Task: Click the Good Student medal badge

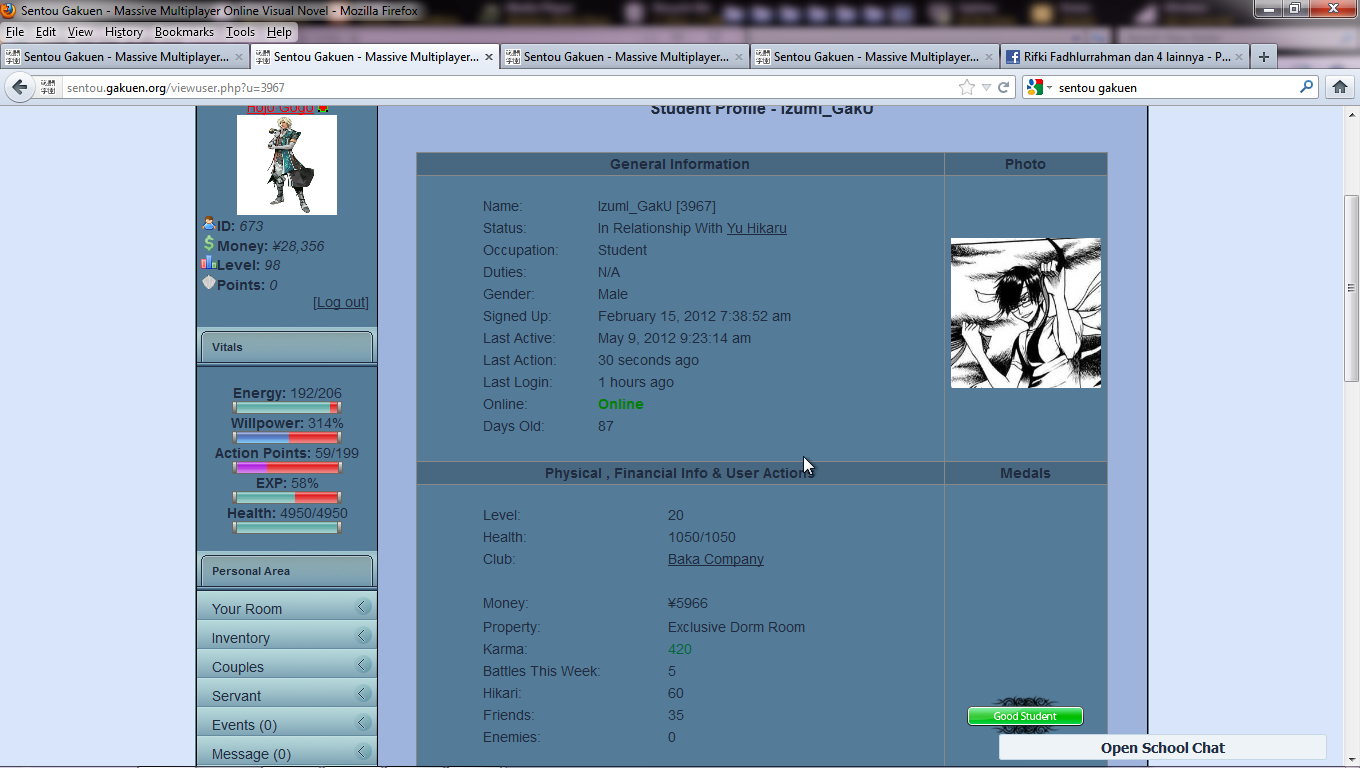Action: pyautogui.click(x=1025, y=716)
